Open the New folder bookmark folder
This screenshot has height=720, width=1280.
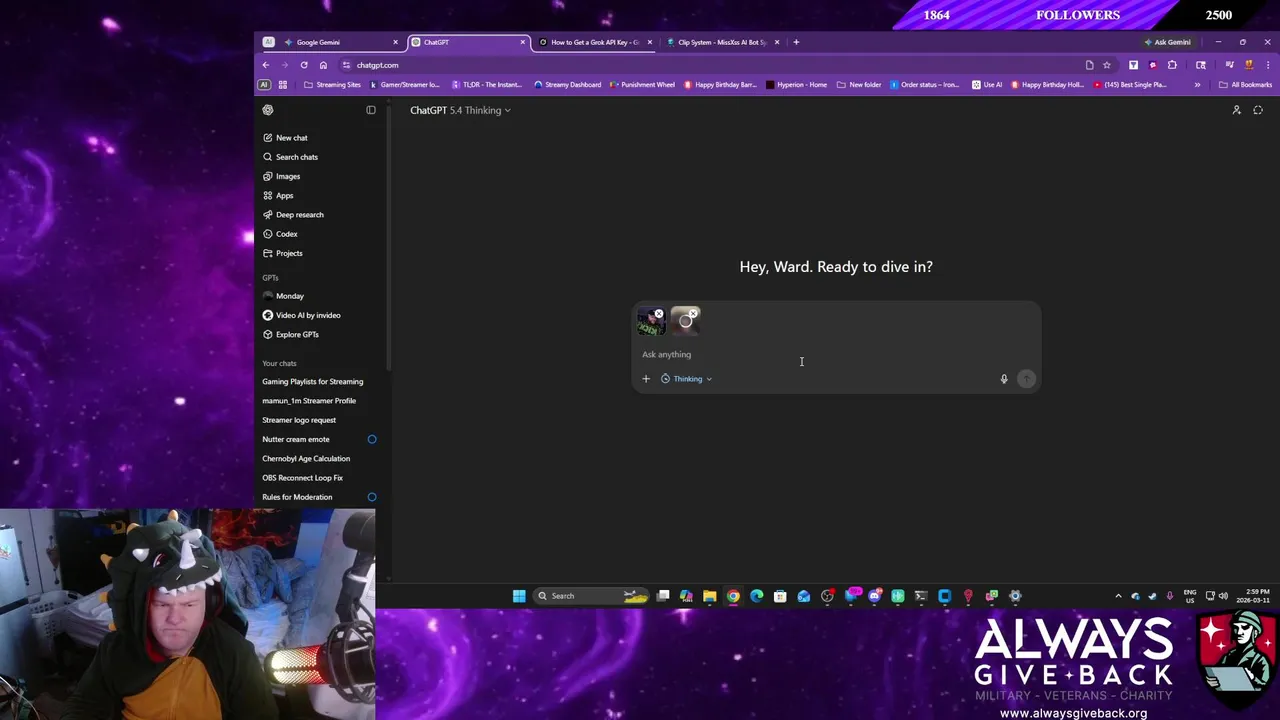[x=859, y=85]
